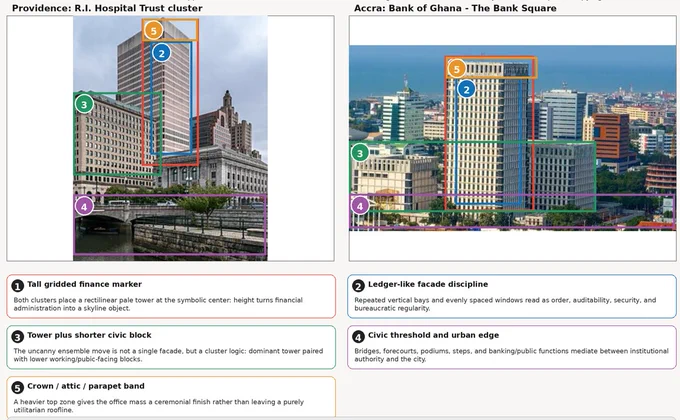Click the description starting 'The uncanny ensemble move'

pyautogui.click(x=168, y=355)
